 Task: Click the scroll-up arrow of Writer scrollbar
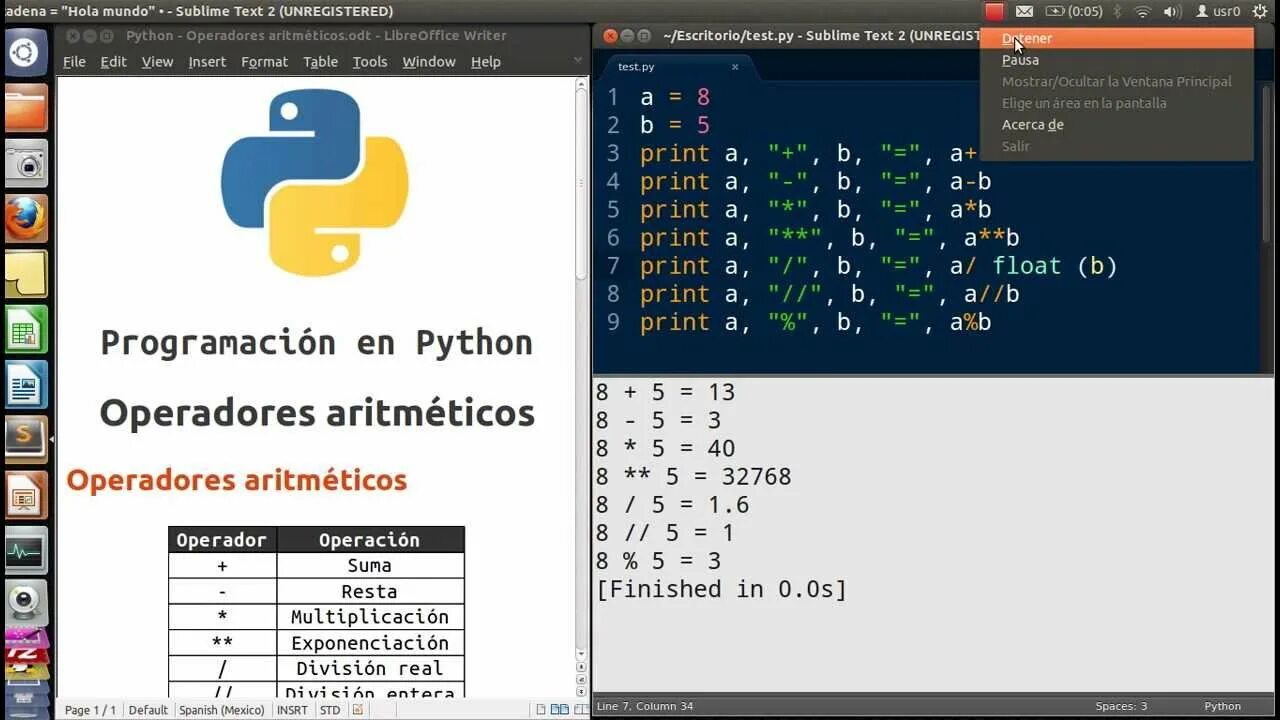click(581, 85)
